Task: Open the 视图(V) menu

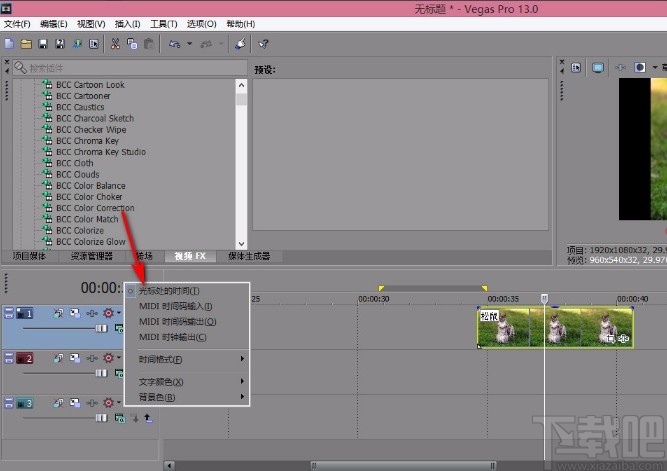Action: click(x=91, y=24)
